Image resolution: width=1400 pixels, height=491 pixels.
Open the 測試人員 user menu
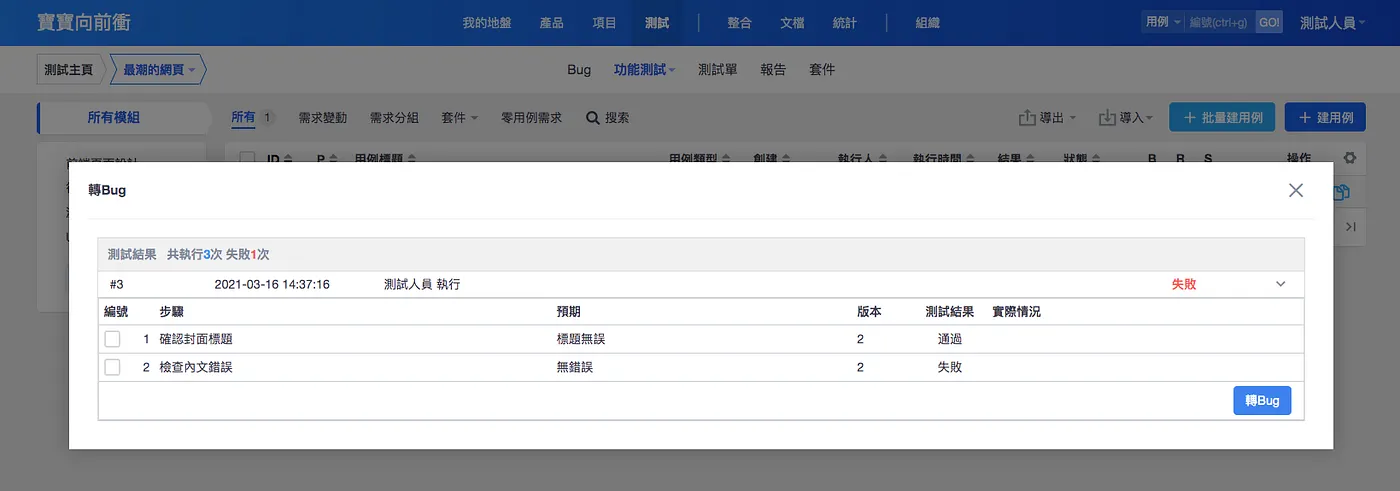1333,22
